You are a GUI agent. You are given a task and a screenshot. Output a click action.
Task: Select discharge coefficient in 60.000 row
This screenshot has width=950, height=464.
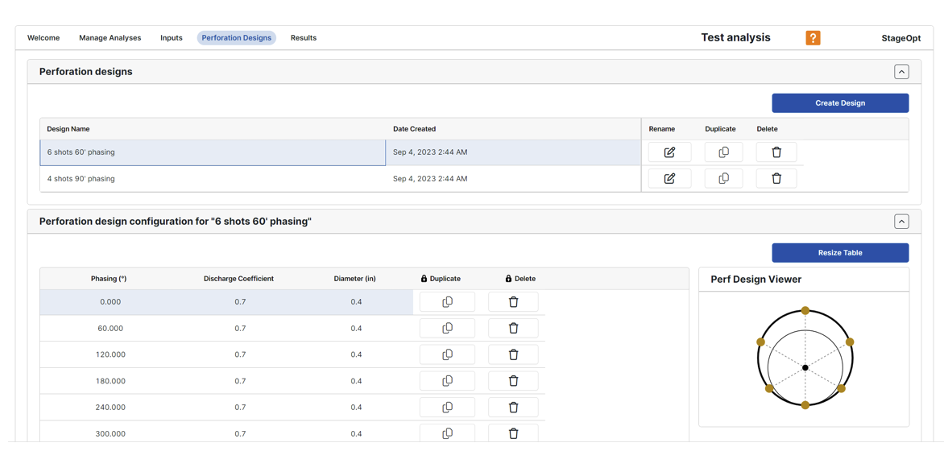click(240, 328)
